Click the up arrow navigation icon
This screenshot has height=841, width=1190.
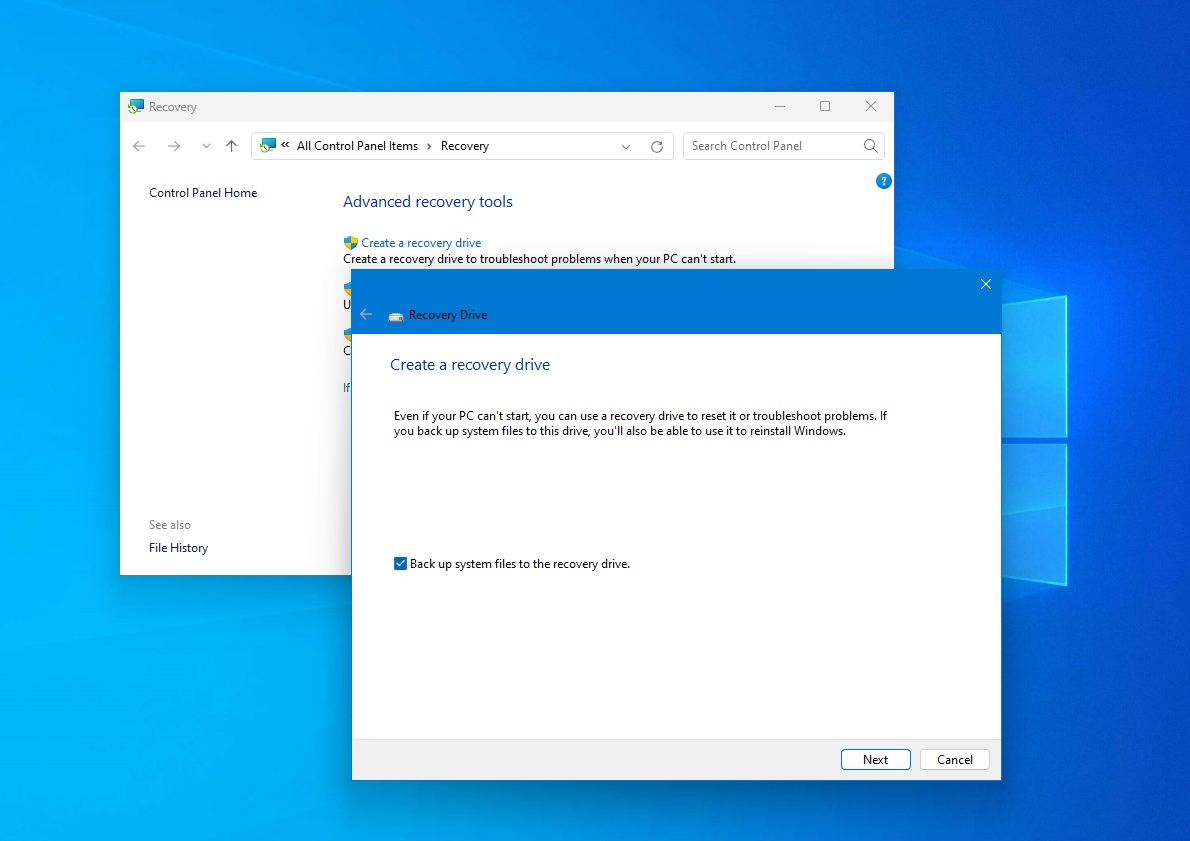pyautogui.click(x=231, y=146)
